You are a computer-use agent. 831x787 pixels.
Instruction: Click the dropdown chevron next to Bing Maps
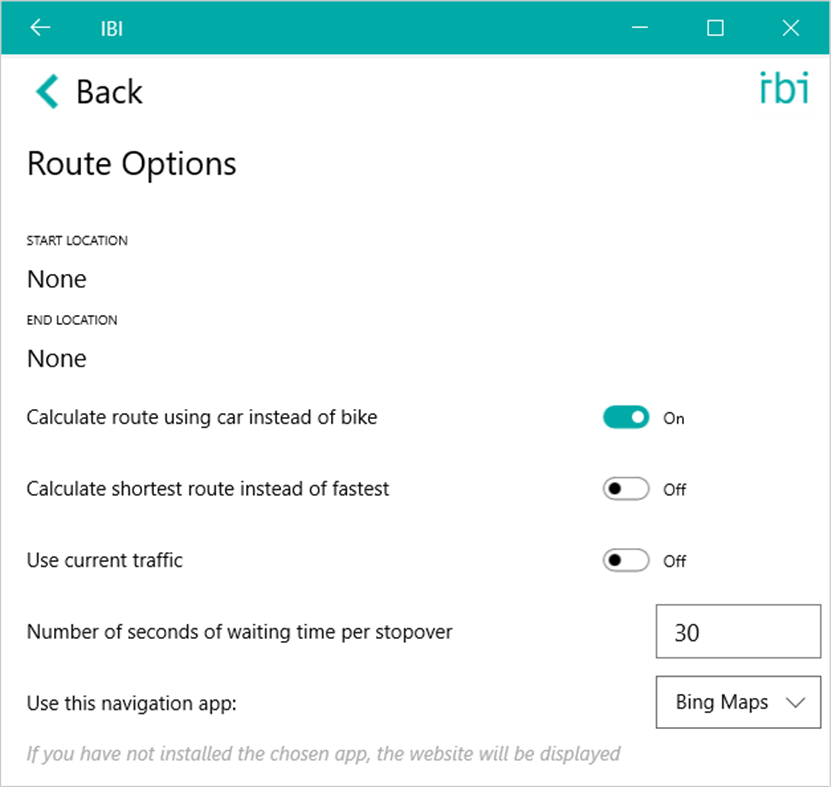[x=797, y=702]
